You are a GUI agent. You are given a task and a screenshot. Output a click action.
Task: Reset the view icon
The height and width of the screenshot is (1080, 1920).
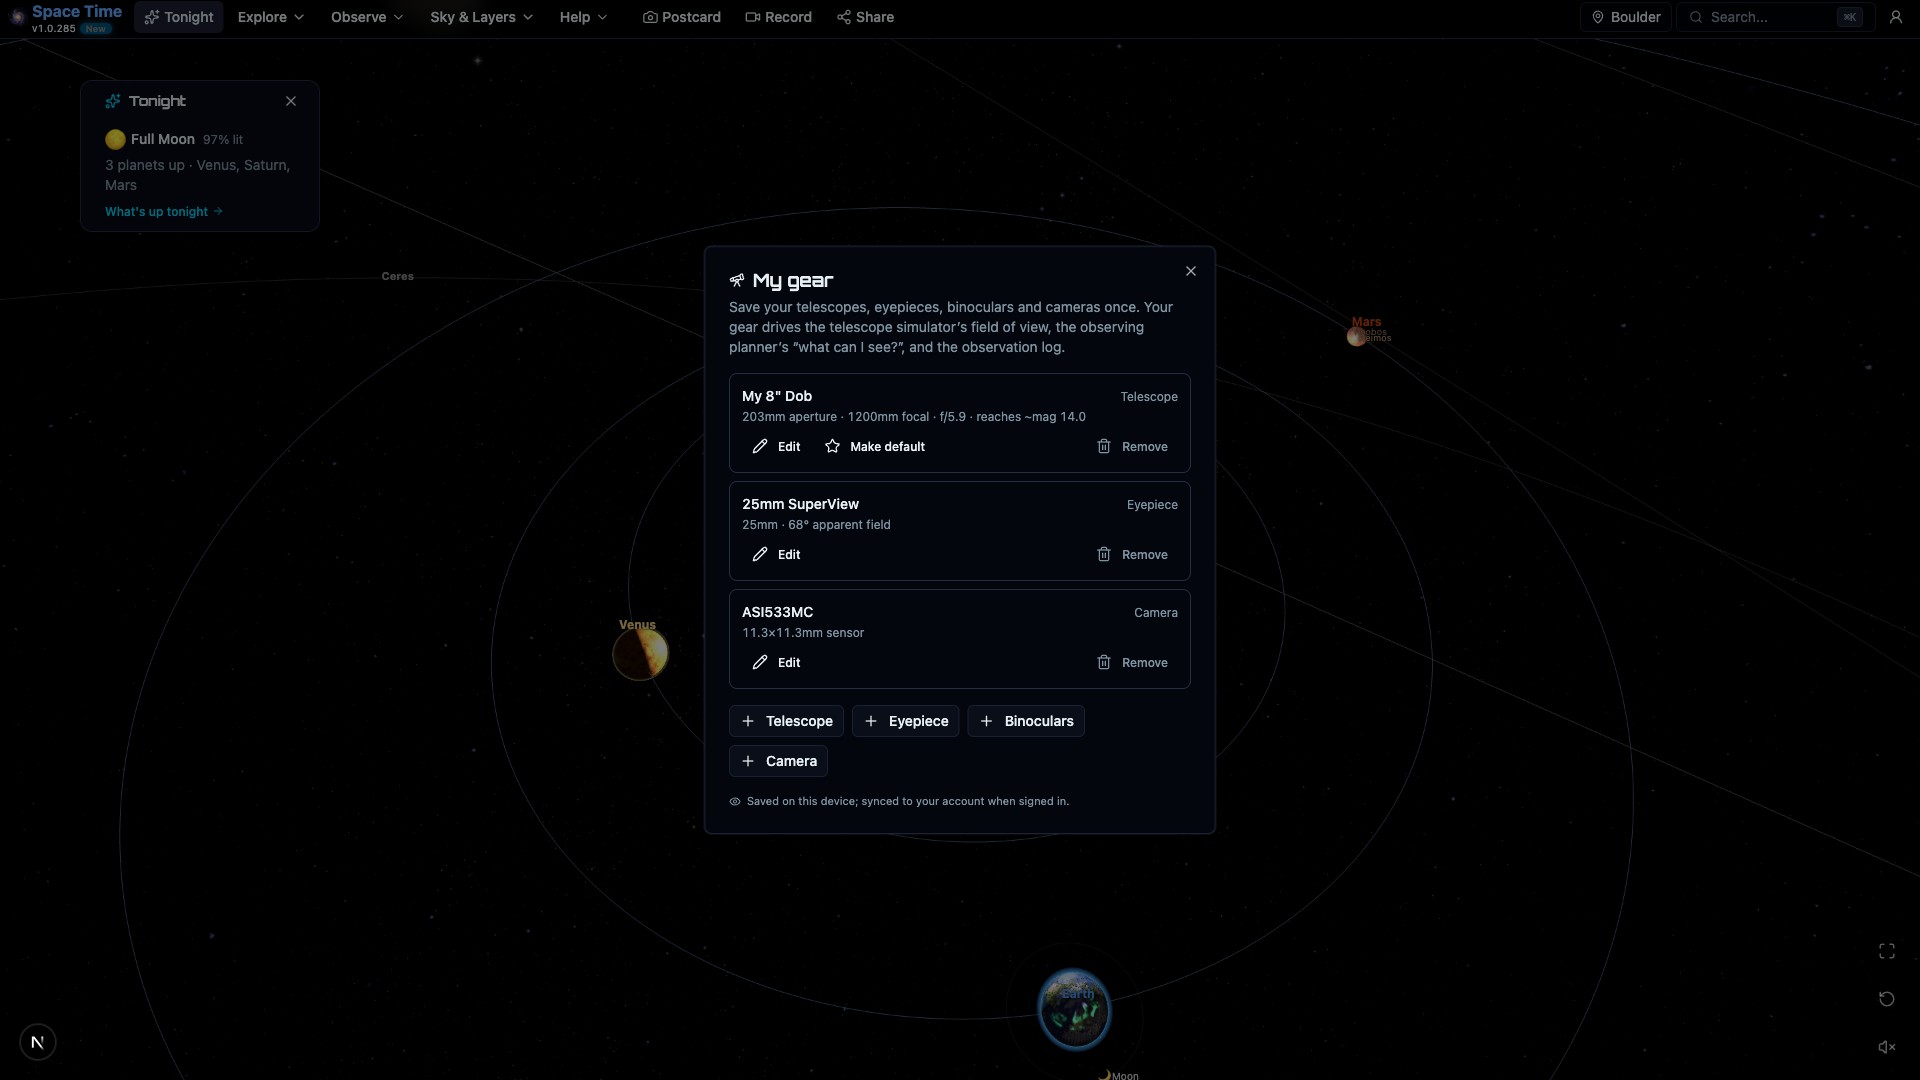click(x=1886, y=999)
